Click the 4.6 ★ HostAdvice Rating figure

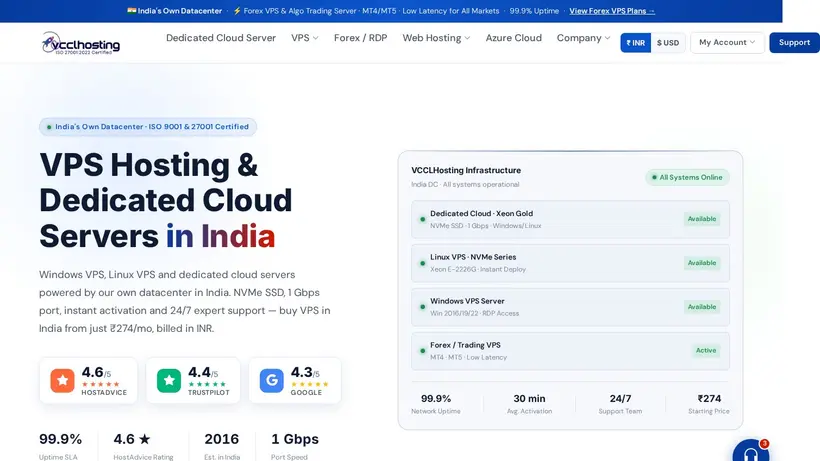pyautogui.click(x=143, y=446)
